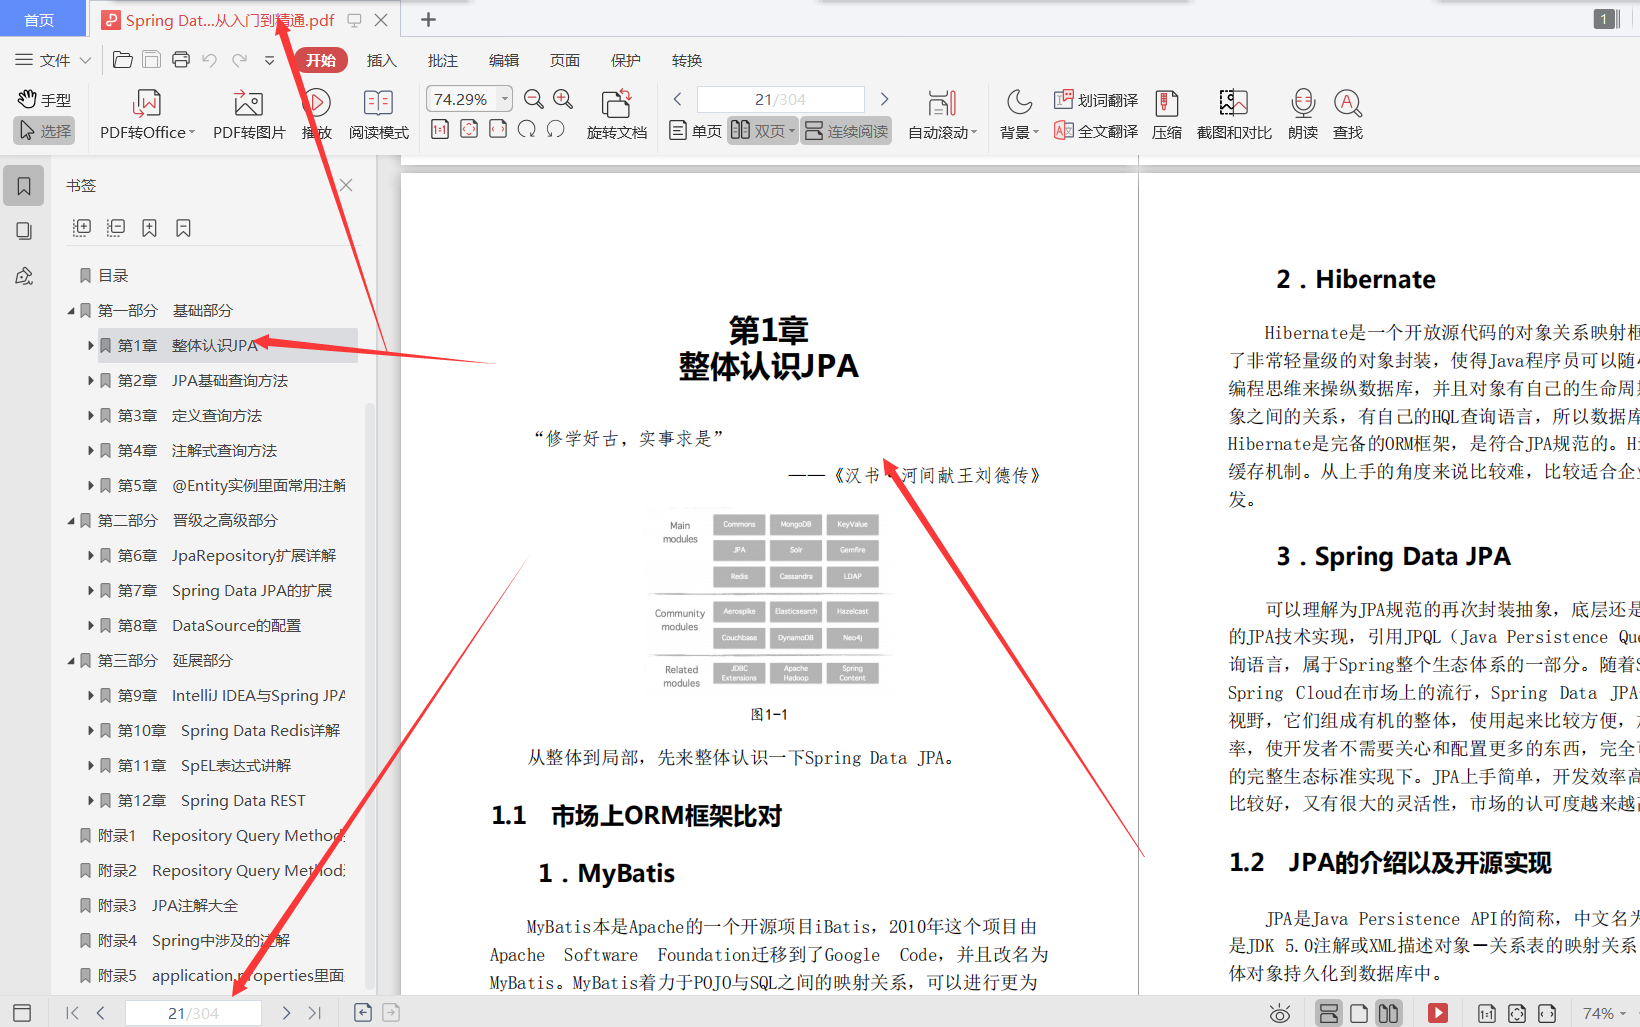The height and width of the screenshot is (1027, 1640).
Task: Switch to the 编辑 tab
Action: coord(504,60)
